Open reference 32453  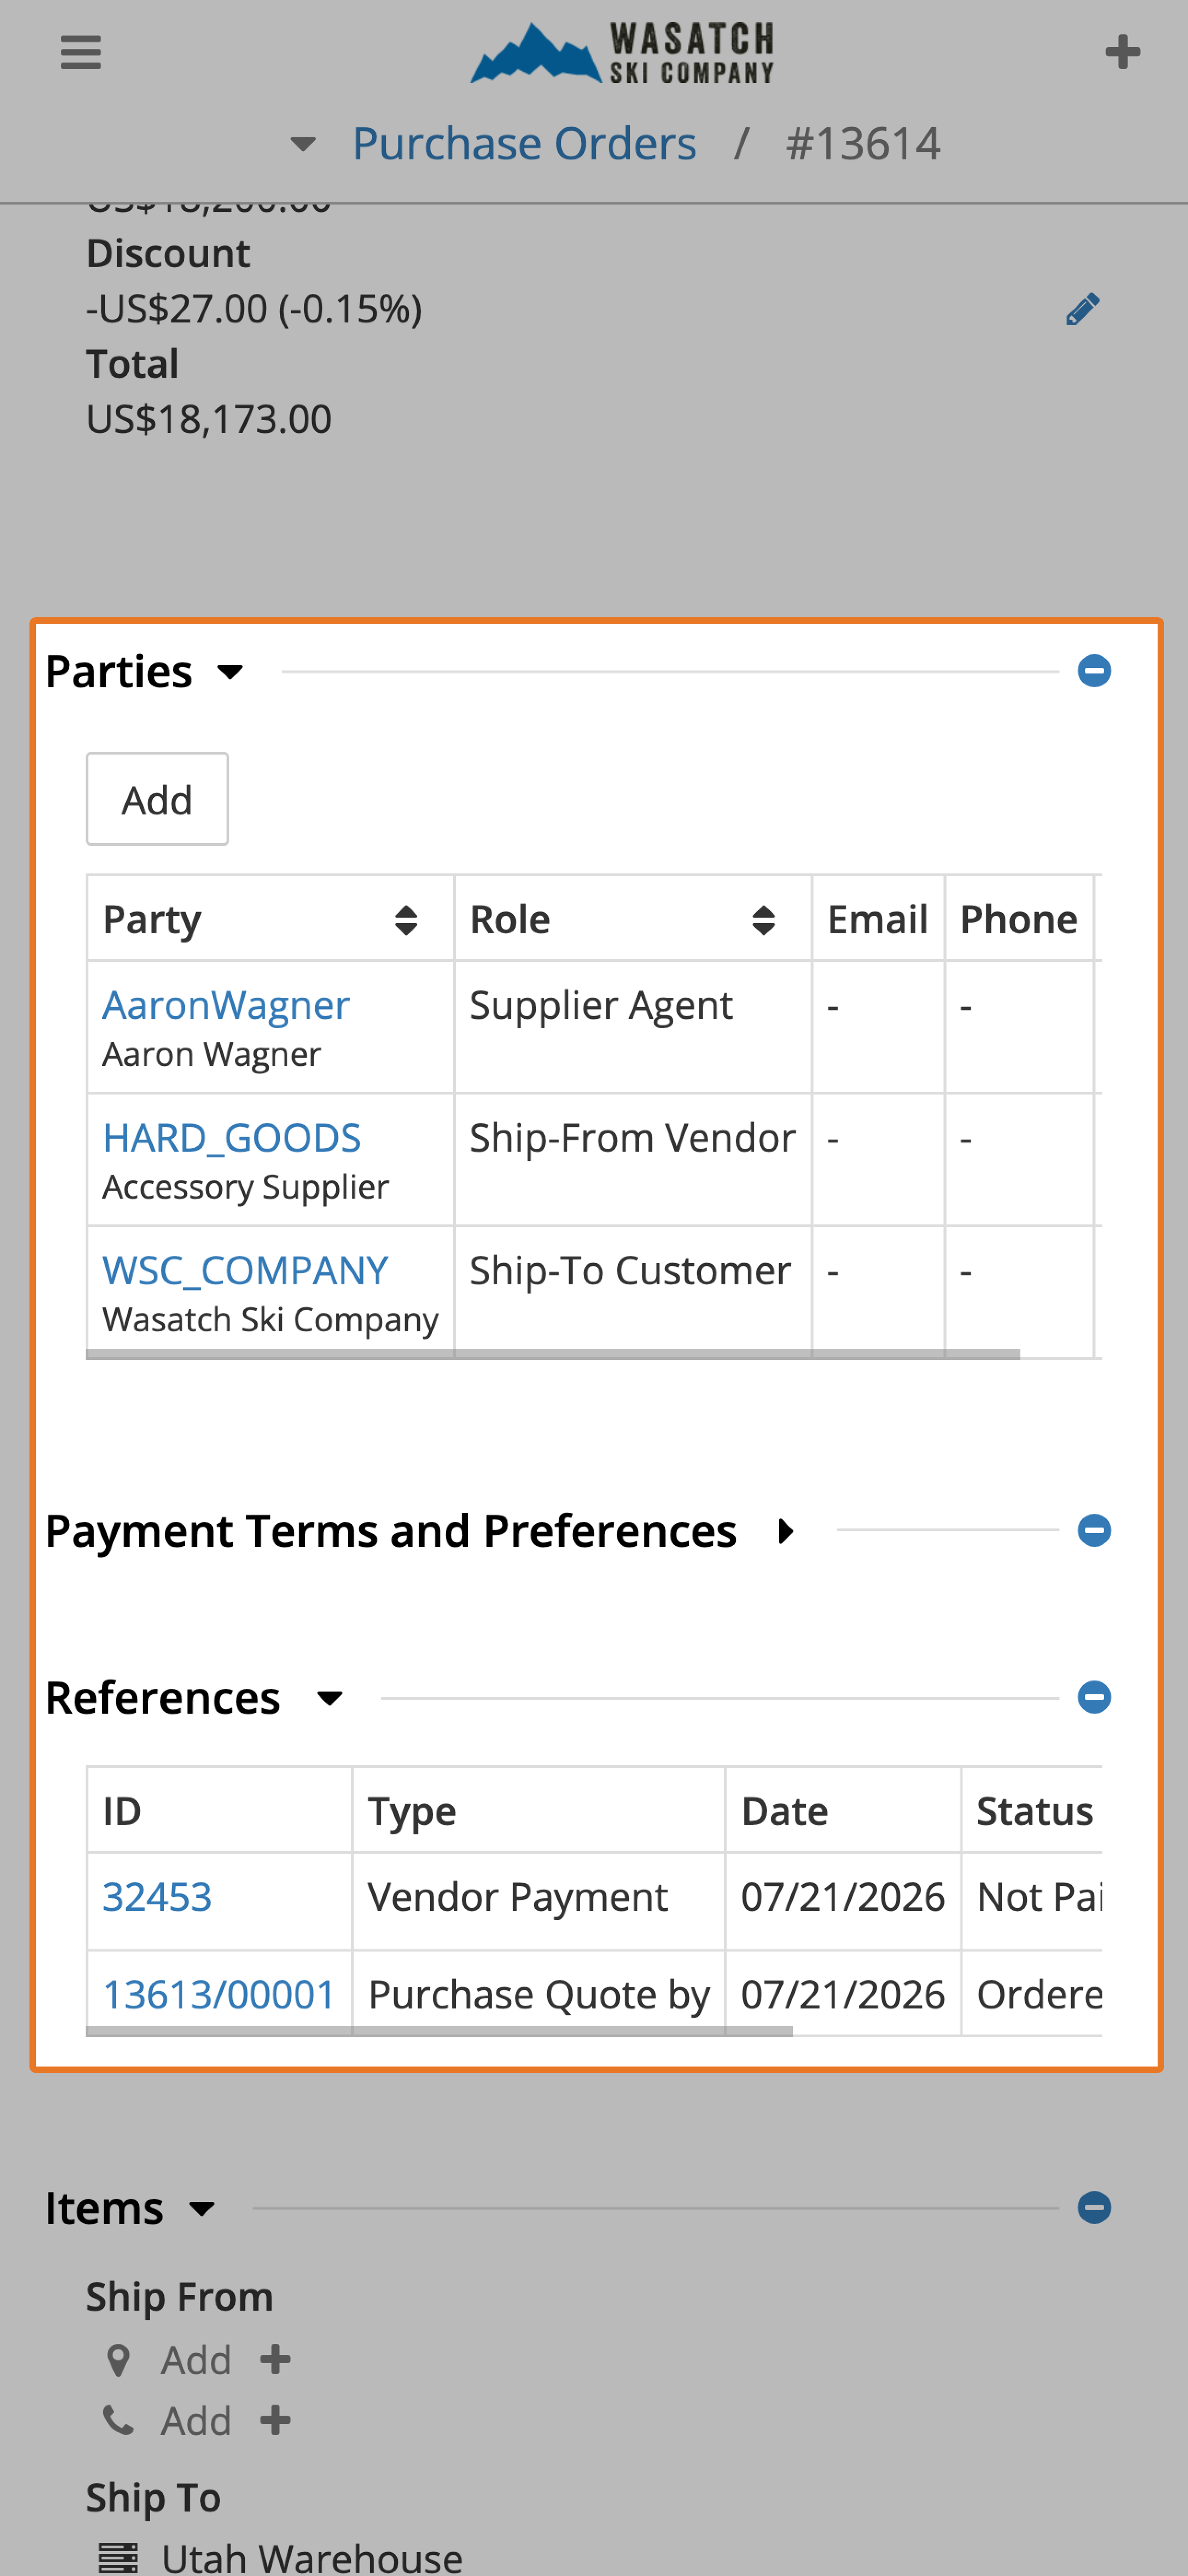[157, 1896]
